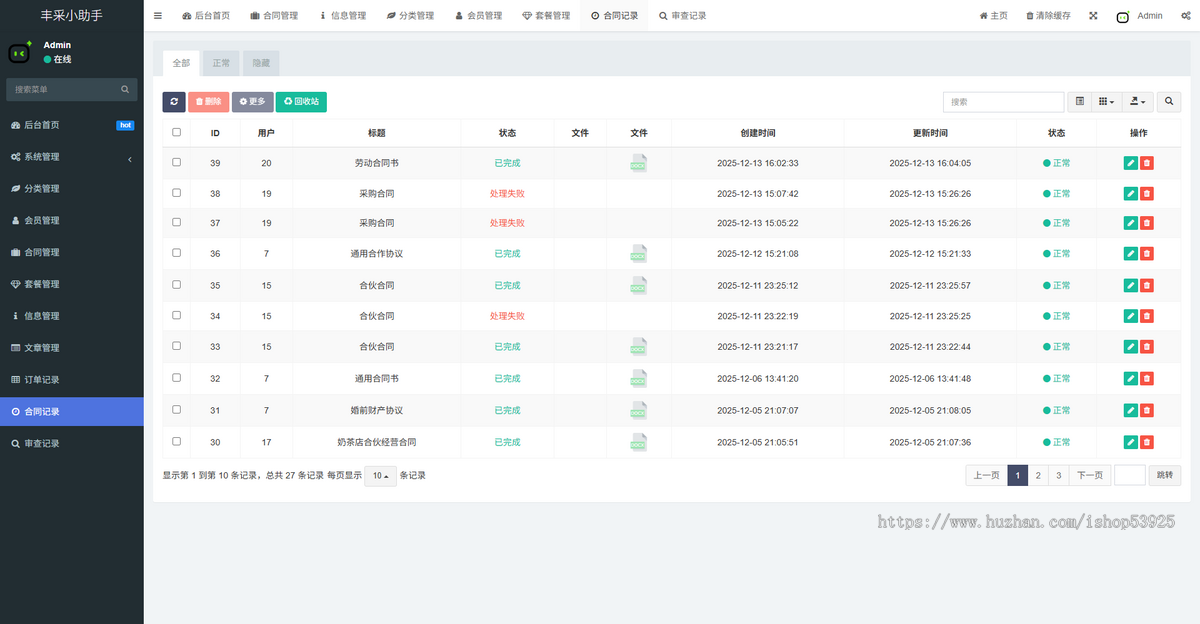Screen dimensions: 1200x624
Task: Click in the table 搜索 input field
Action: click(x=1003, y=102)
